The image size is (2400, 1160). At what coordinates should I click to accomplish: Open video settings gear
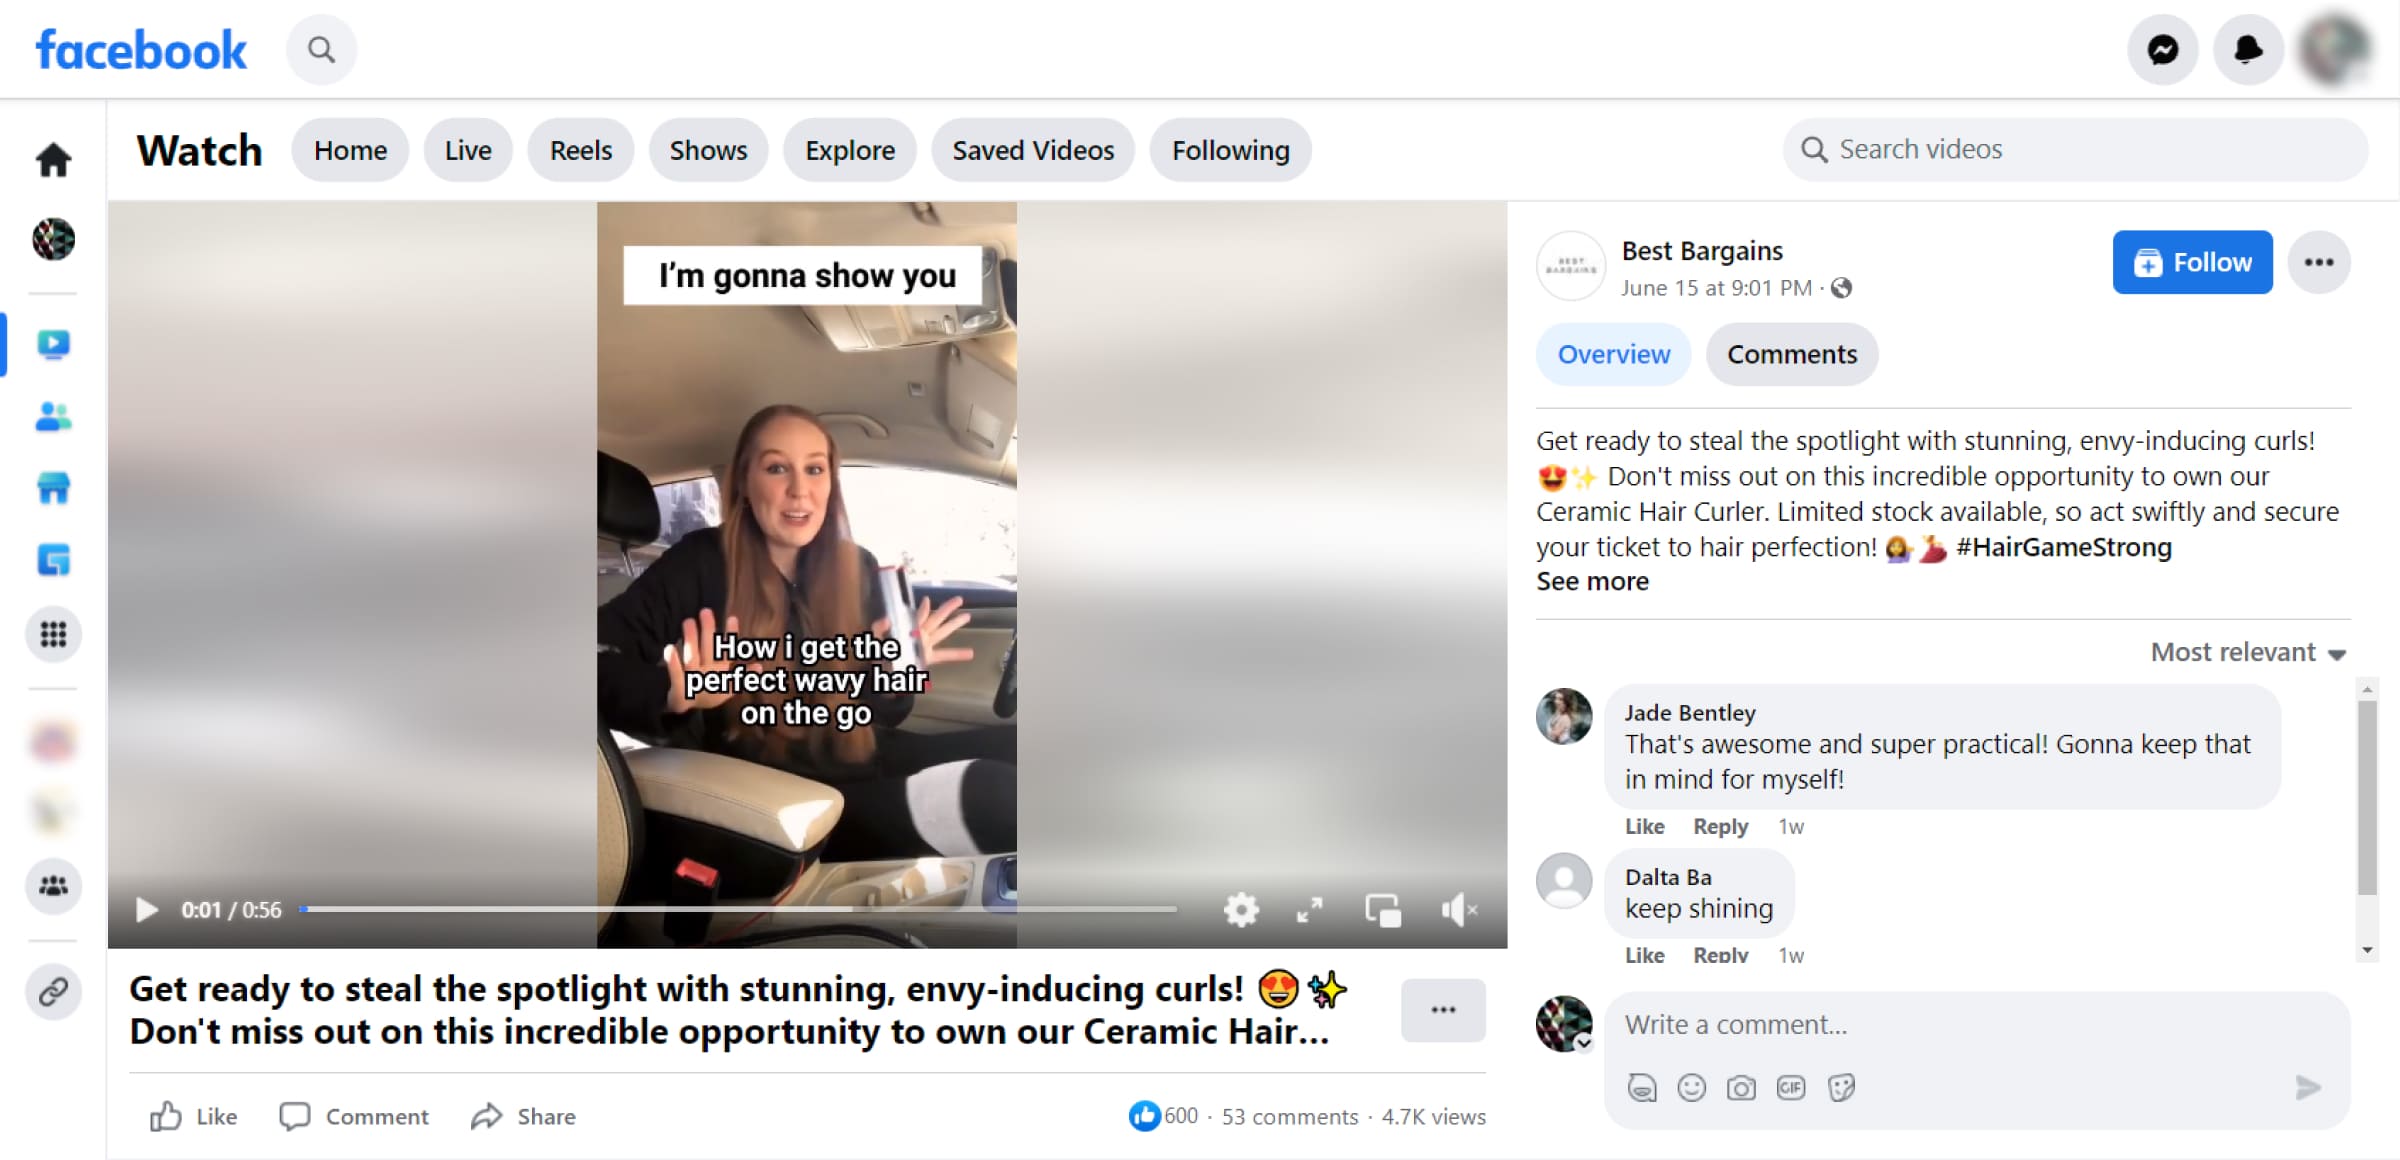[x=1241, y=910]
